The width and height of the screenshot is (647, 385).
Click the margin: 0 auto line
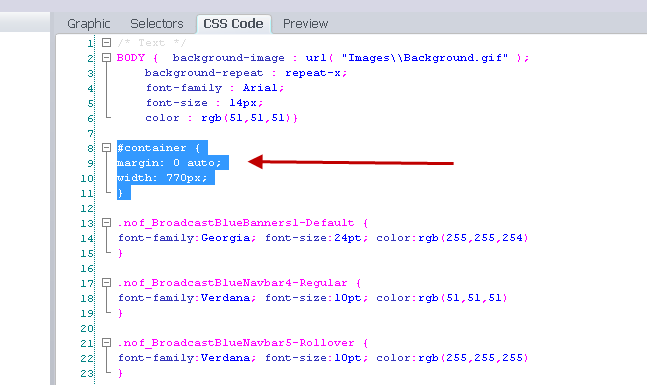(169, 163)
